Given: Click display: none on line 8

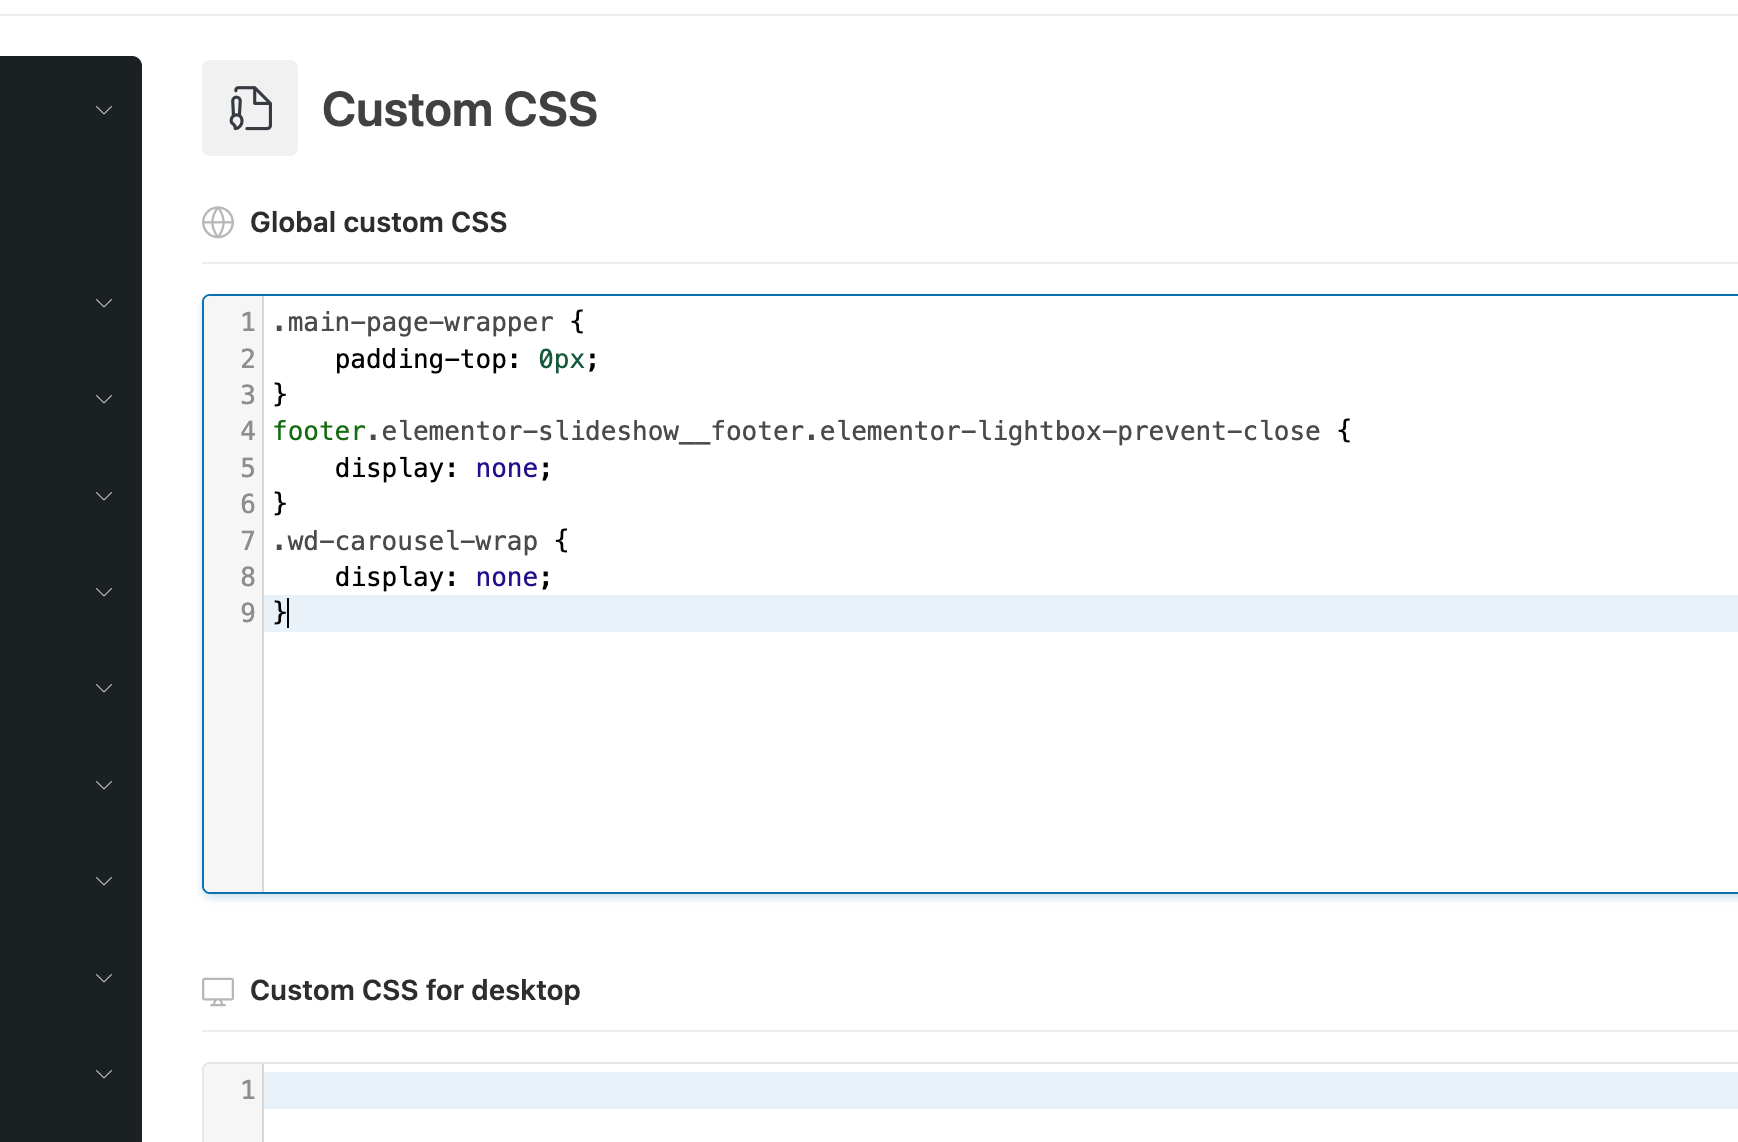Looking at the screenshot, I should (x=443, y=578).
